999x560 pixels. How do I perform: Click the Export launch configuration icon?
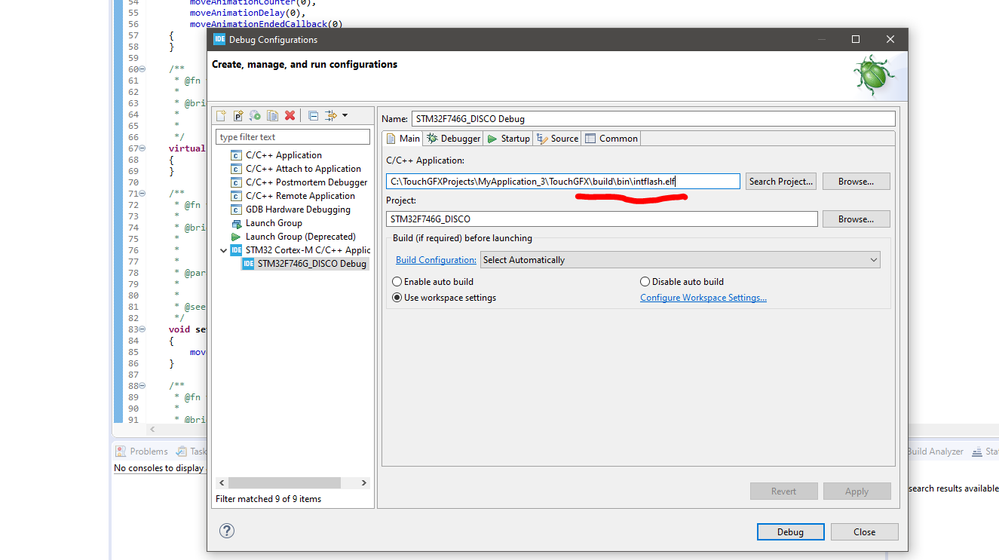pyautogui.click(x=255, y=115)
